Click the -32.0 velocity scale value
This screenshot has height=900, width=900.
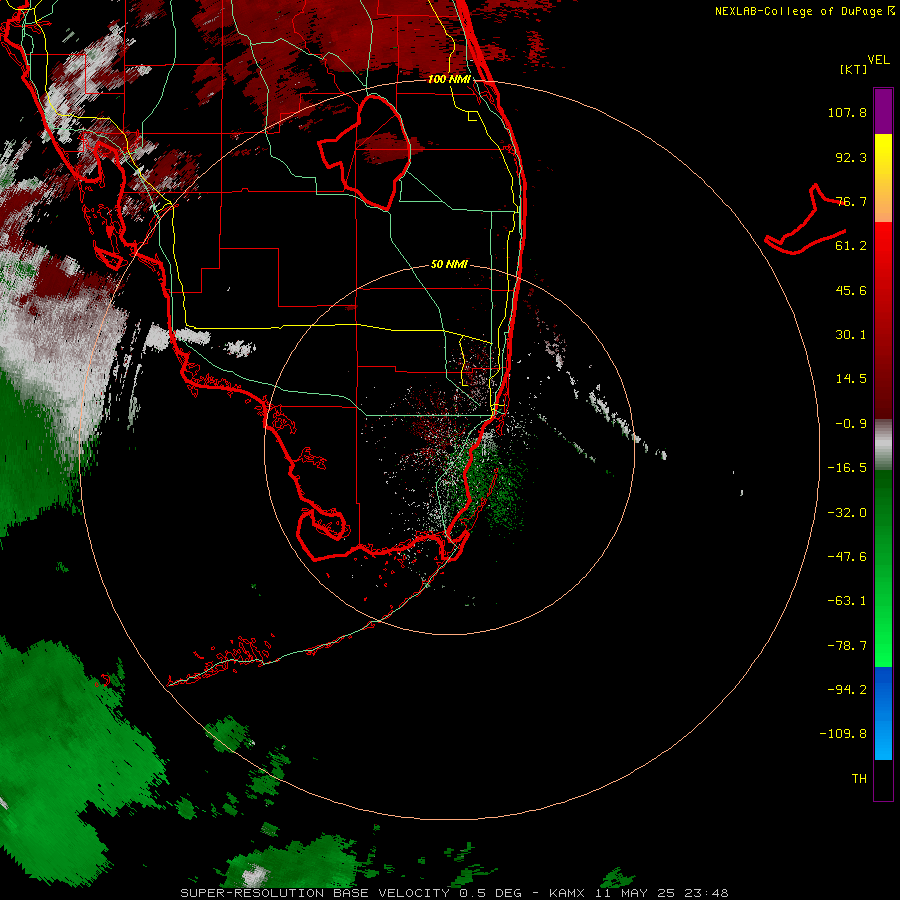pyautogui.click(x=847, y=513)
